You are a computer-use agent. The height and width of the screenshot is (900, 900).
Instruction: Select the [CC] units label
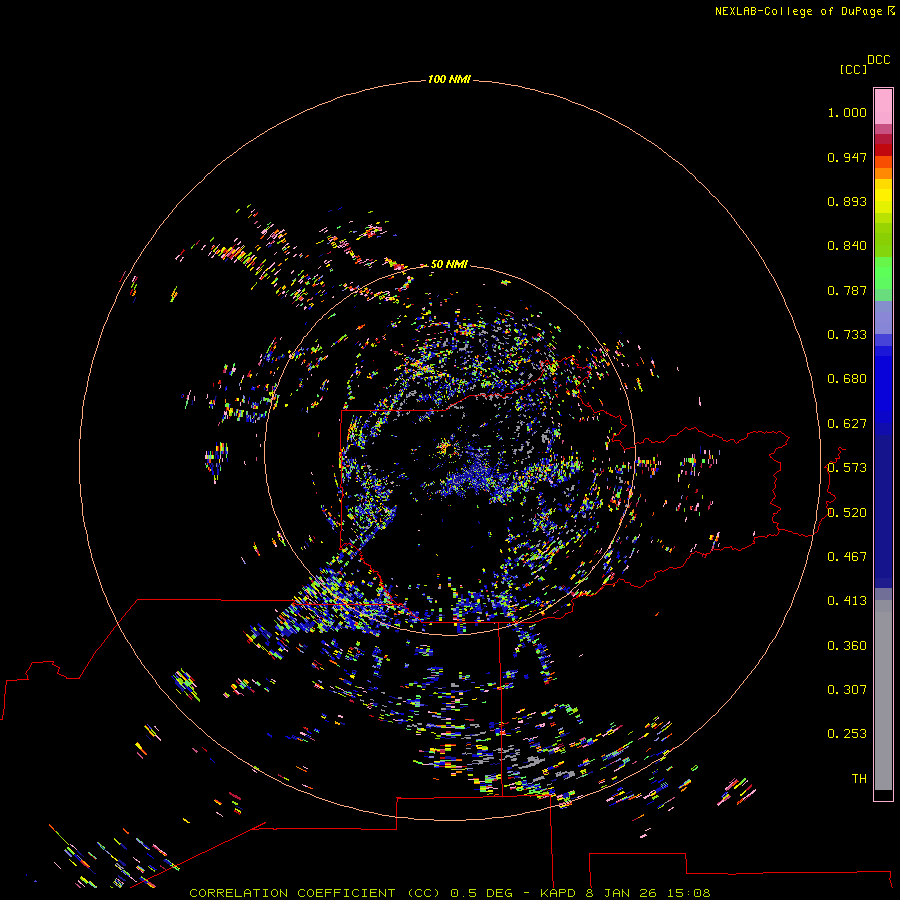click(853, 69)
